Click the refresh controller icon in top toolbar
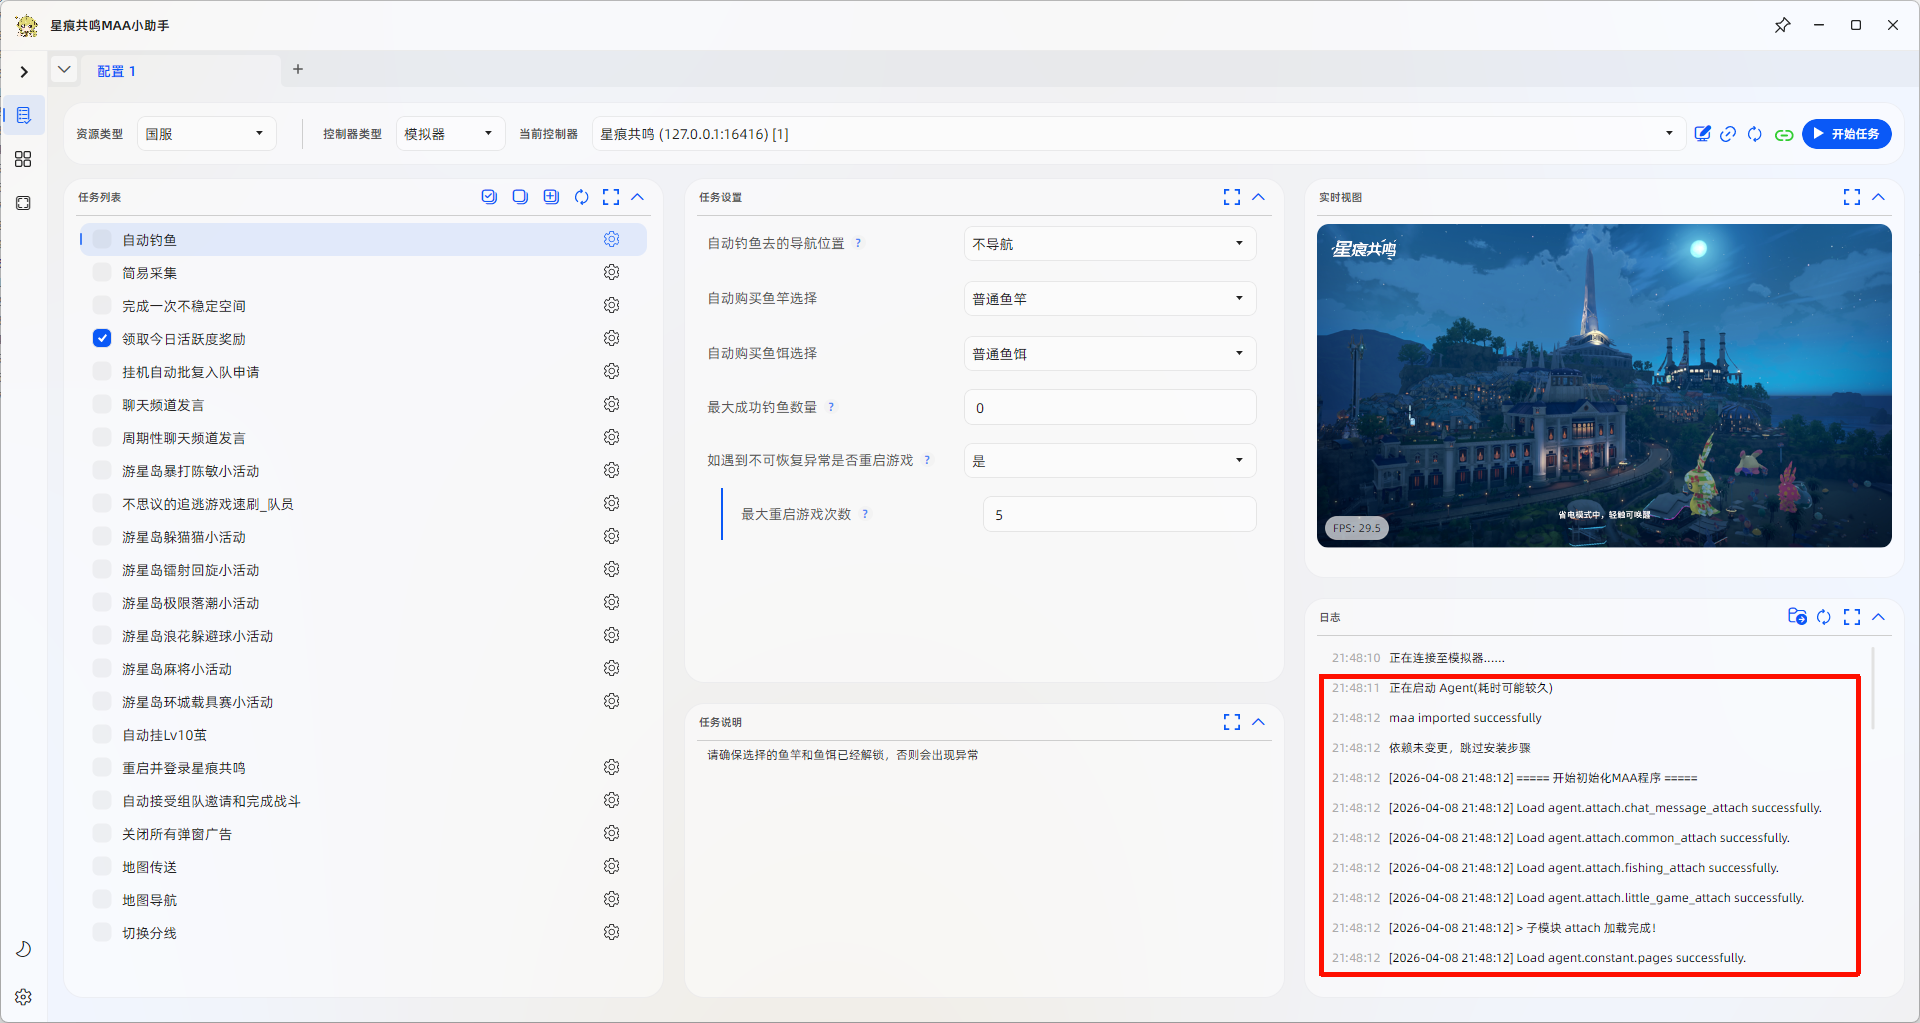 [x=1755, y=134]
